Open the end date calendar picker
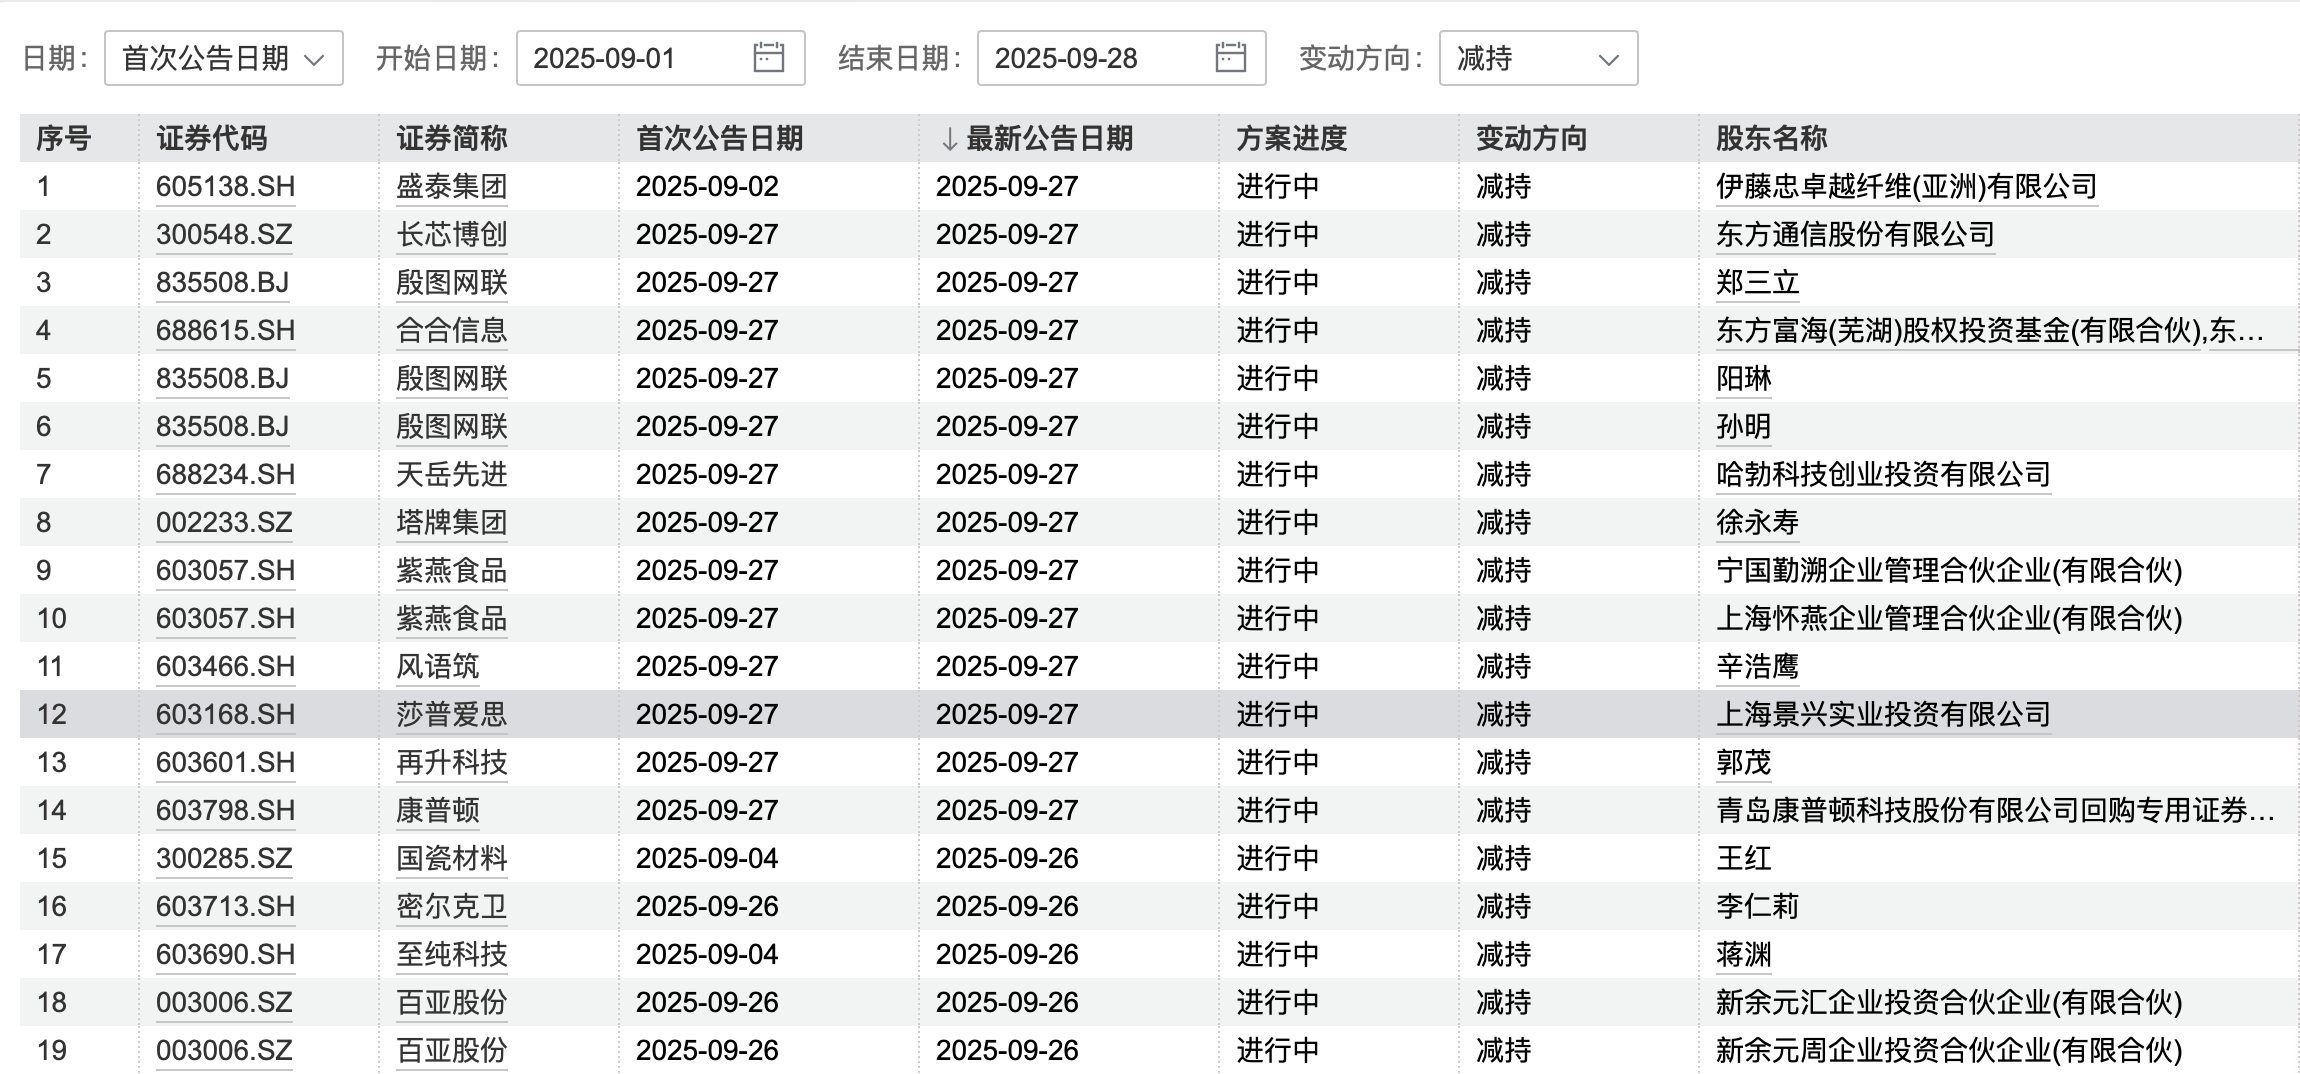This screenshot has width=2300, height=1074. 1232,58
